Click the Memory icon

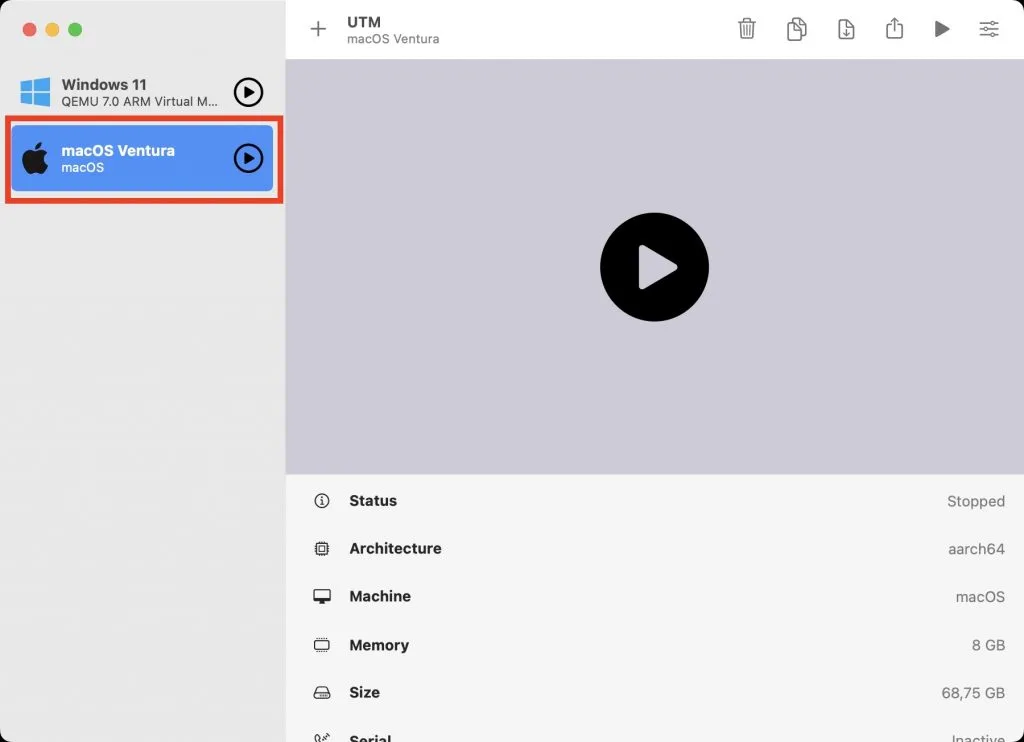coord(322,645)
